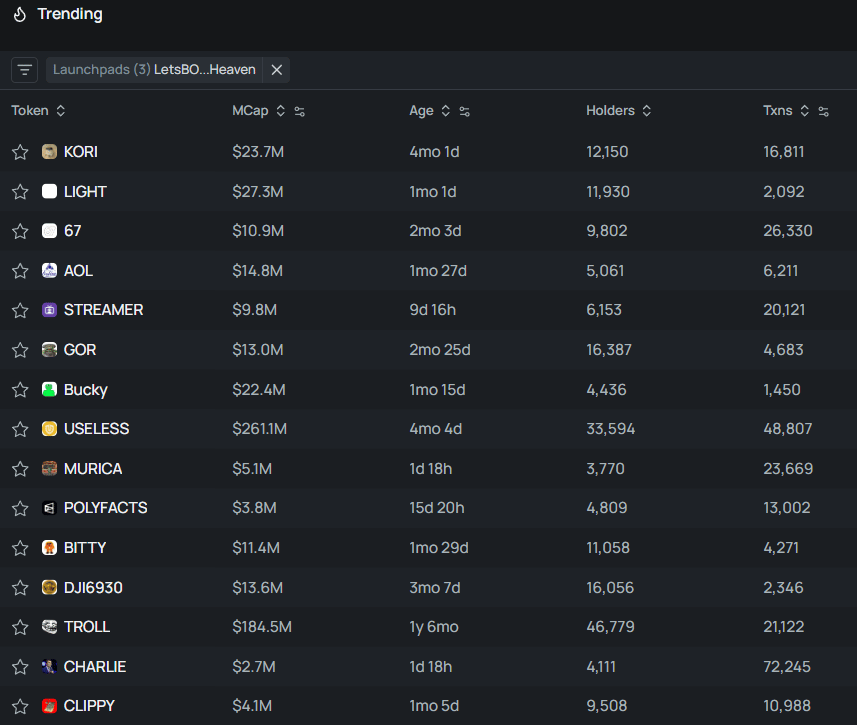Sort by Token column arrows
Image resolution: width=857 pixels, height=725 pixels.
point(60,111)
